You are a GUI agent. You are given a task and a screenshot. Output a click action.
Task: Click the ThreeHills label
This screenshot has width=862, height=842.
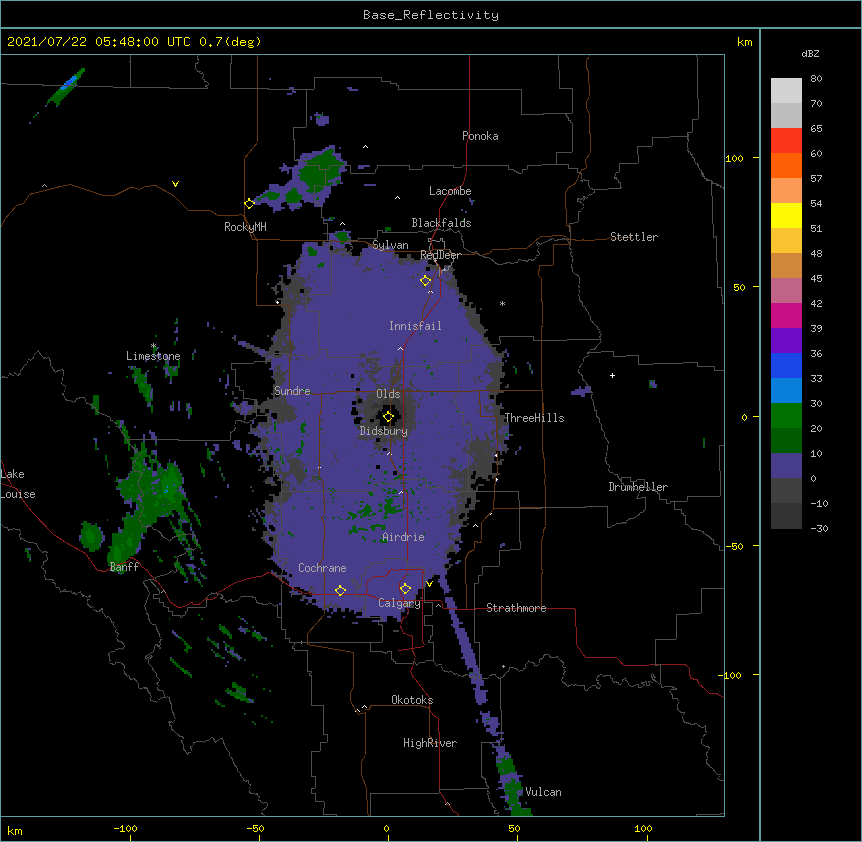pyautogui.click(x=534, y=418)
